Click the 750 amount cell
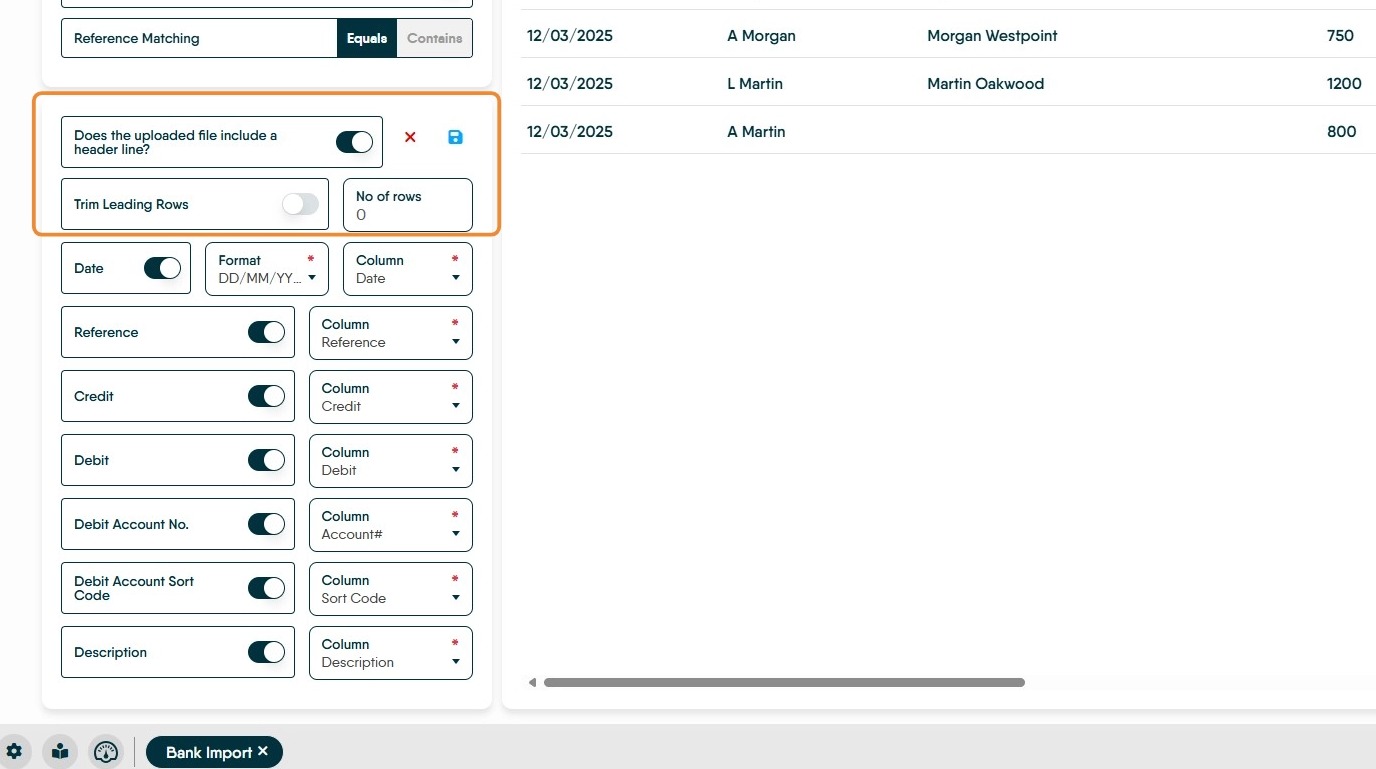The width and height of the screenshot is (1376, 769). pos(1340,36)
